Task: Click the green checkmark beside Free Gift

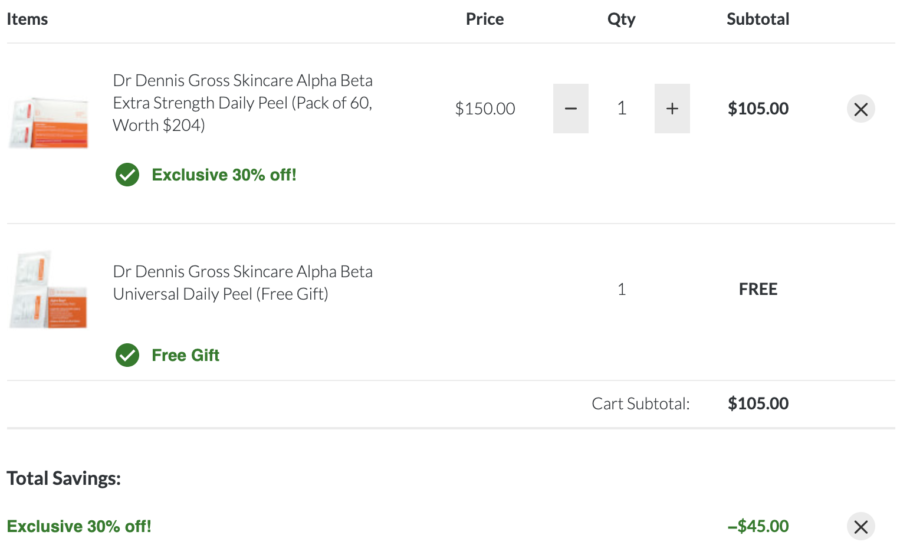Action: (x=127, y=355)
